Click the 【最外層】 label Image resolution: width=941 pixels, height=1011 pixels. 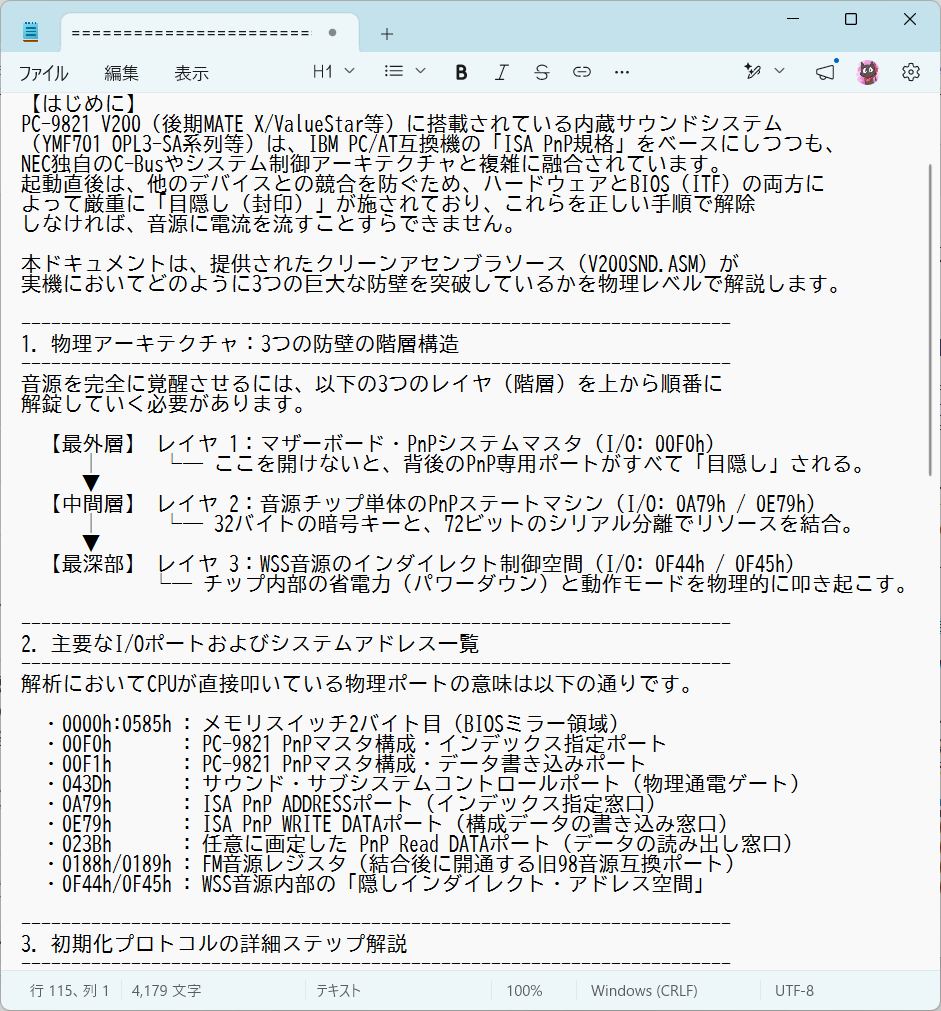click(94, 444)
